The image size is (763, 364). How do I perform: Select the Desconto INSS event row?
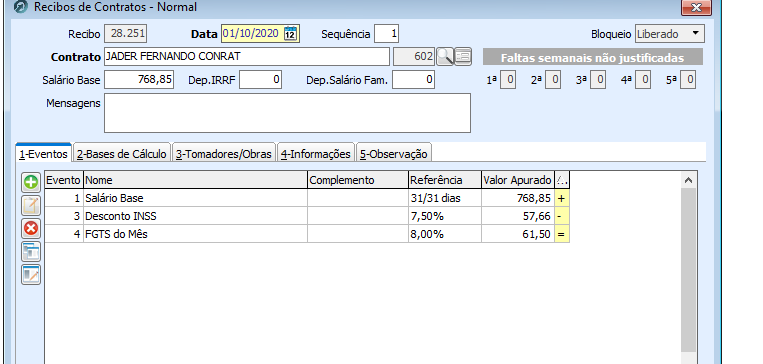coord(307,216)
